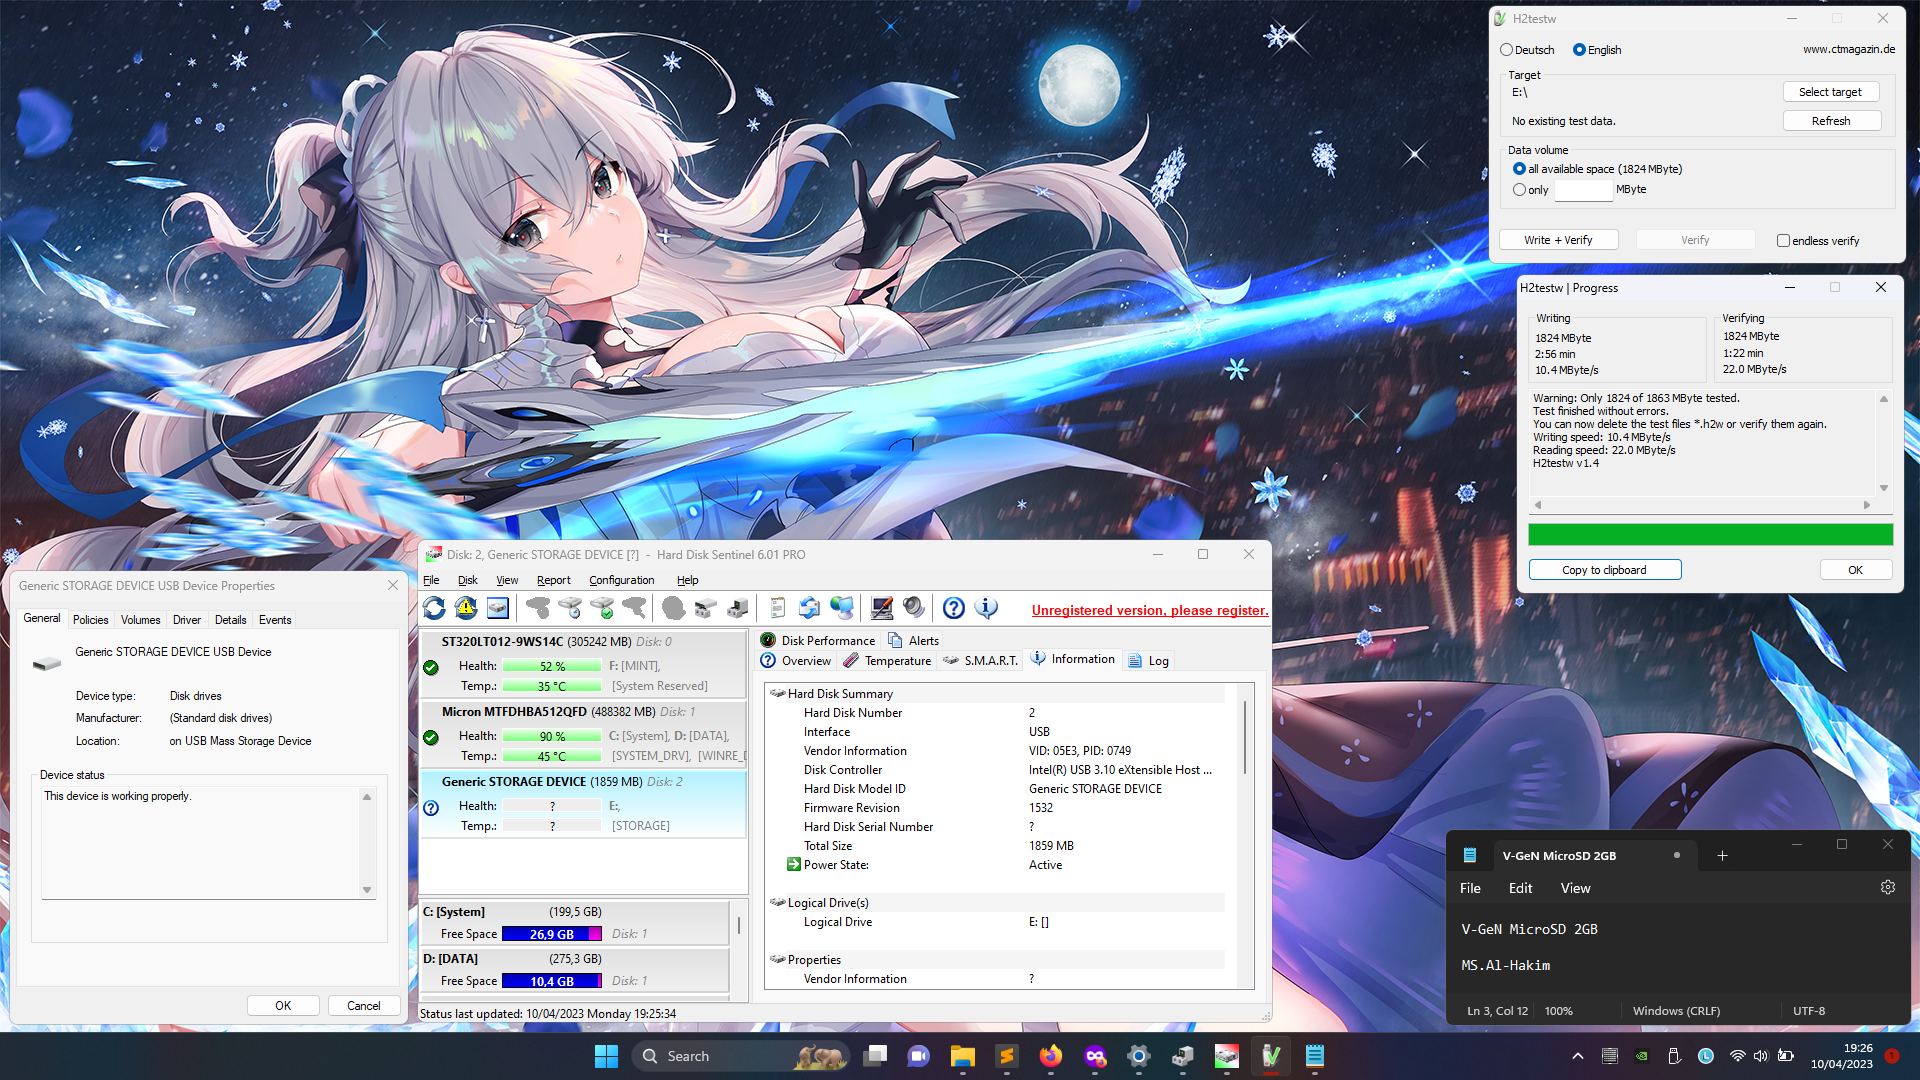Image resolution: width=1920 pixels, height=1080 pixels.
Task: Click the question mark status icon of Generic STORAGE DEVICE
Action: point(431,808)
